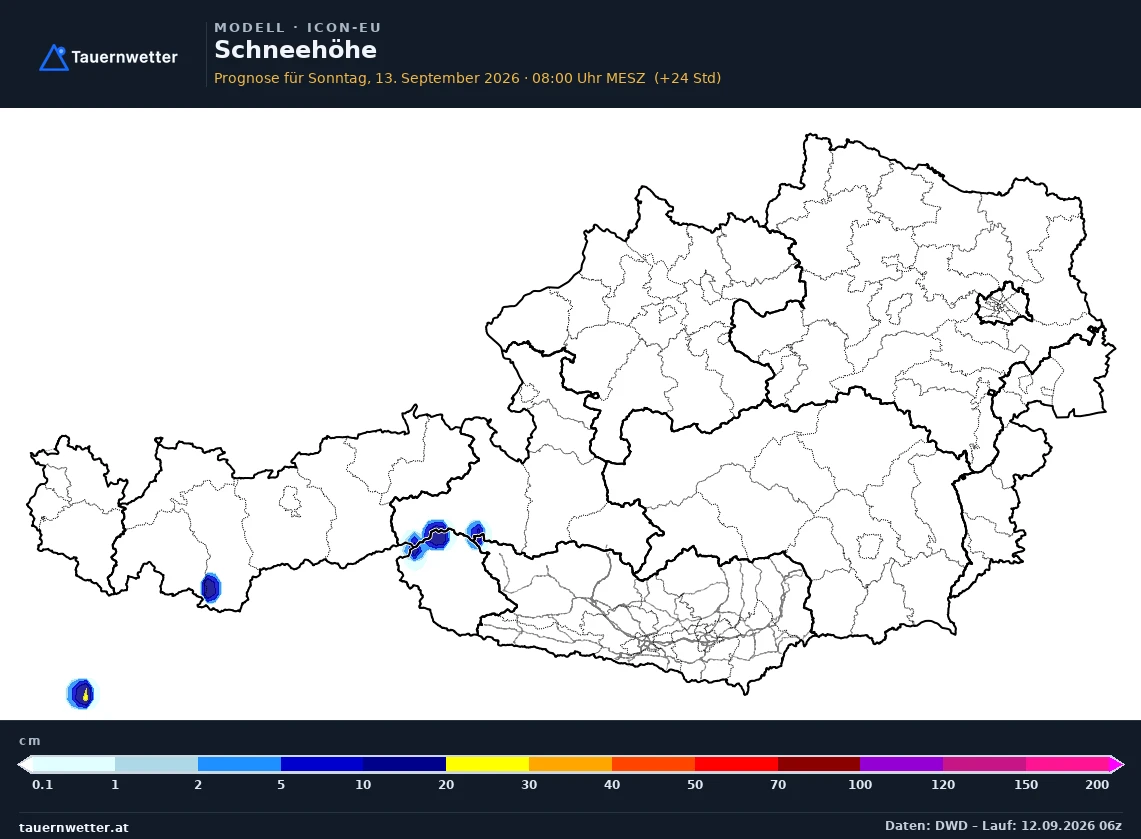Click the 'tauernwetter.at' footer text
The image size is (1141, 839).
click(73, 827)
